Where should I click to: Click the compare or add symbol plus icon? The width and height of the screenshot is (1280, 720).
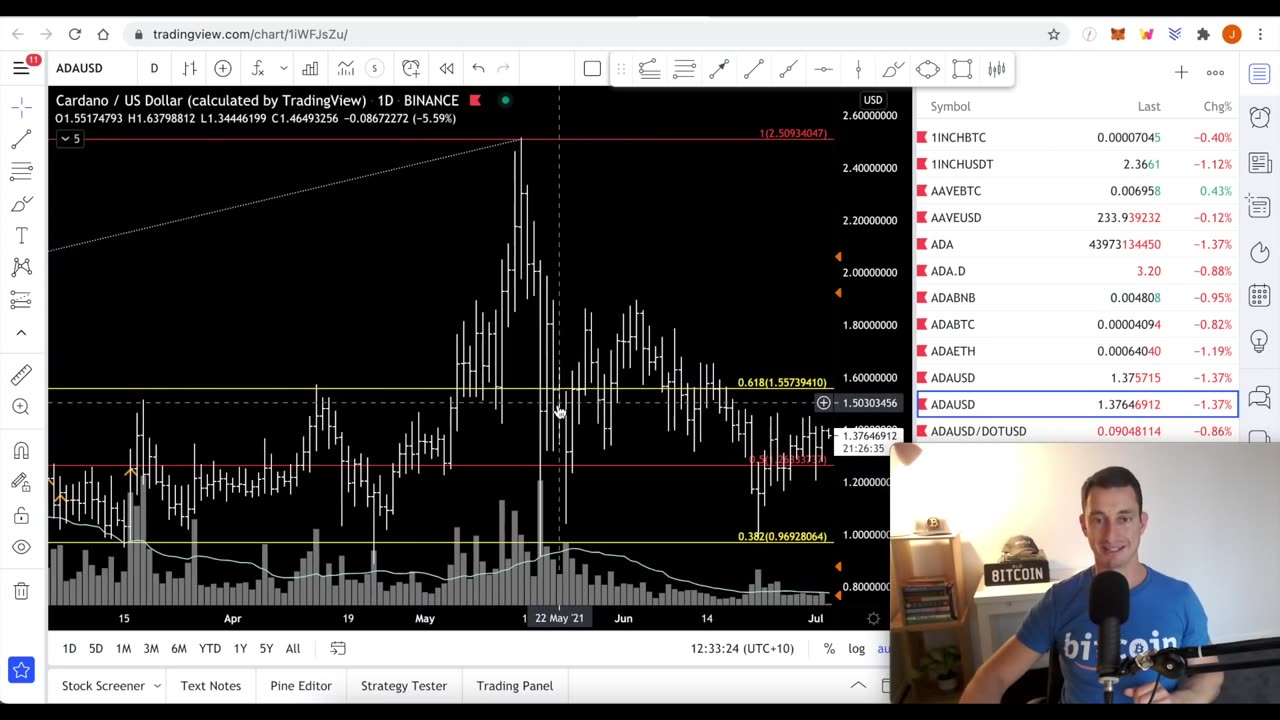click(x=223, y=68)
